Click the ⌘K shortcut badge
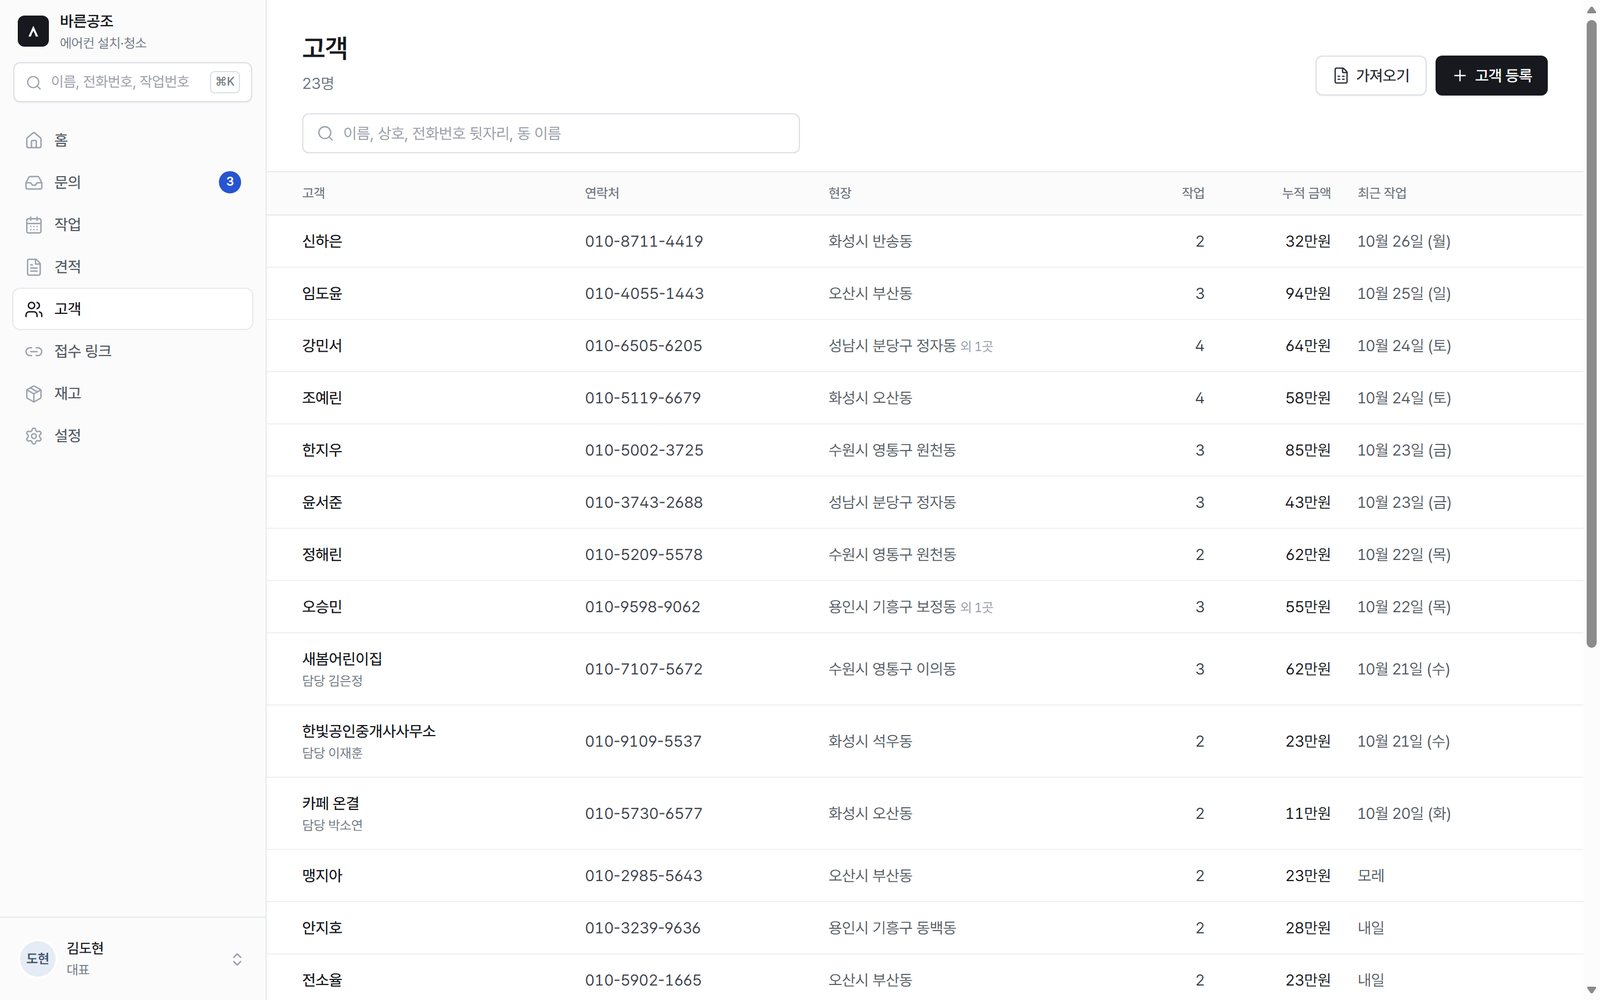The height and width of the screenshot is (1000, 1600). [x=225, y=82]
